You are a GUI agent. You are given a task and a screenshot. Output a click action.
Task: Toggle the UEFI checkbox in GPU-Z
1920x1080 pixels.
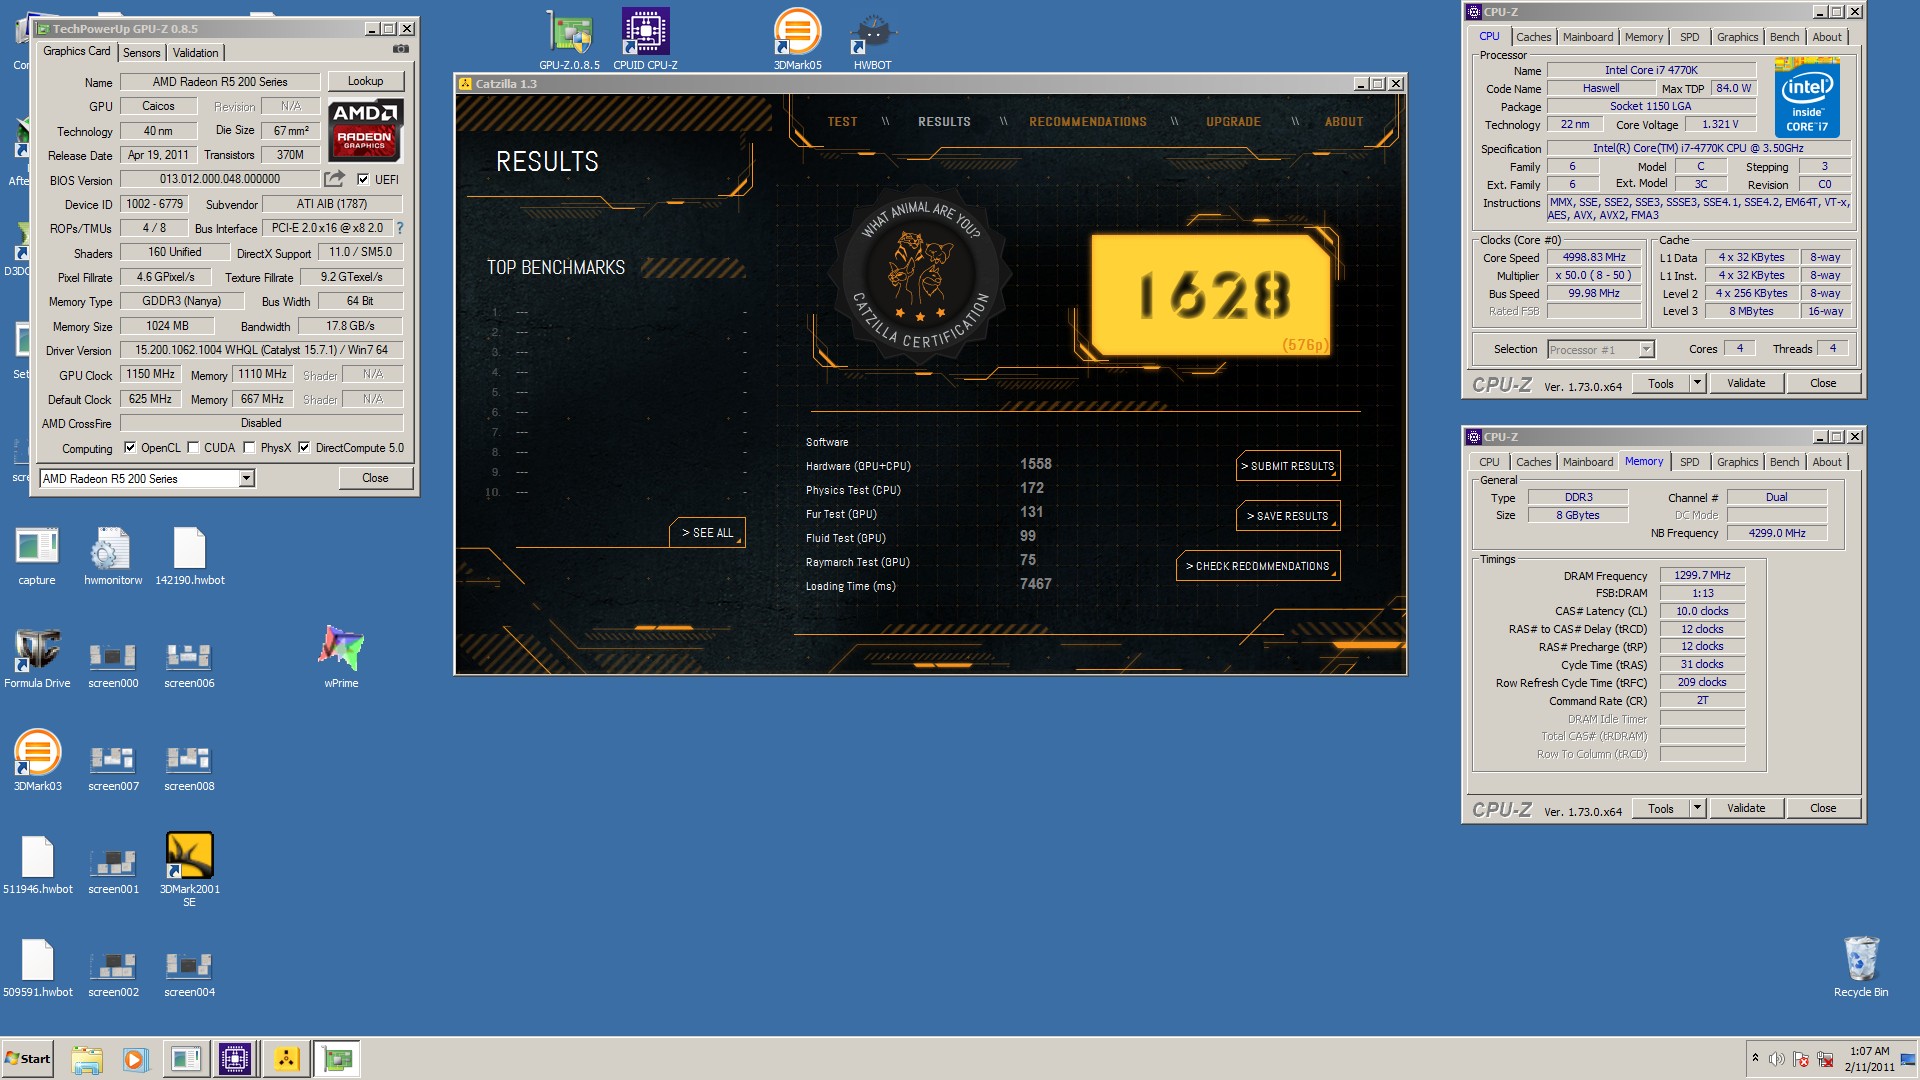point(363,180)
